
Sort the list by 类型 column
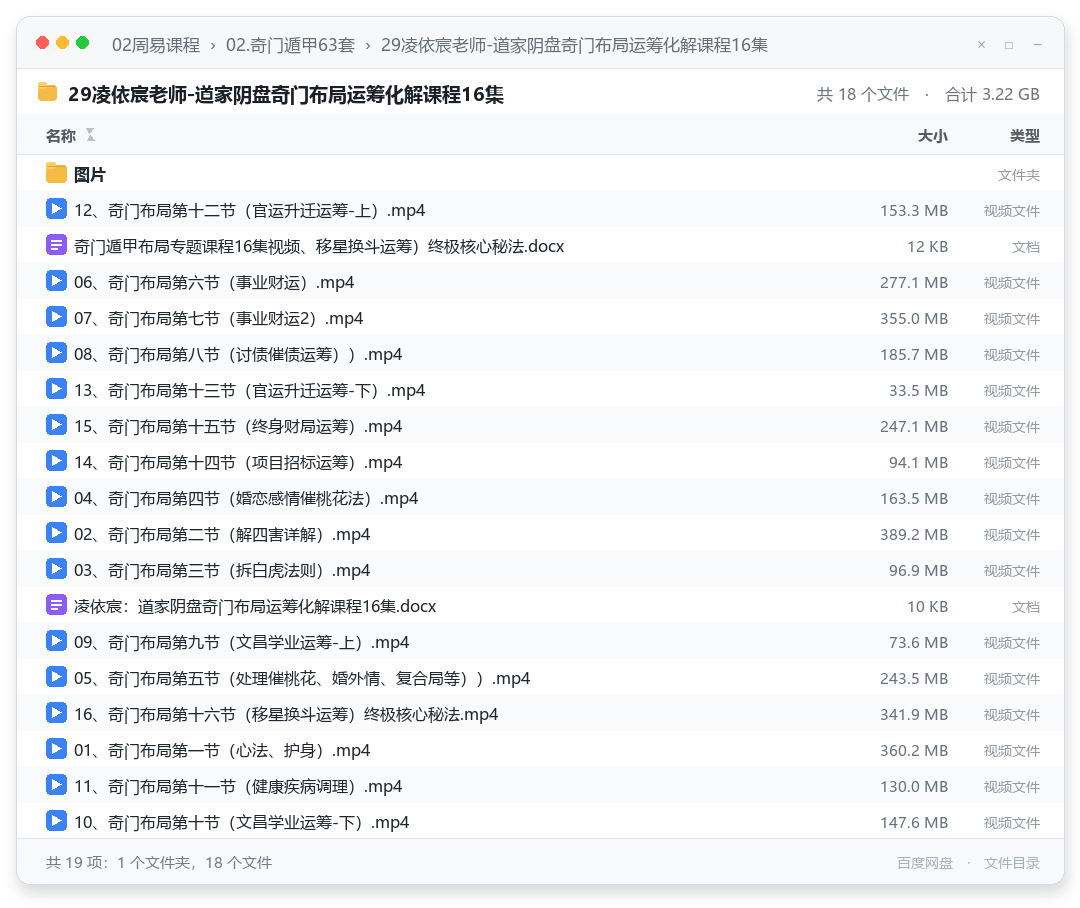click(x=1025, y=136)
